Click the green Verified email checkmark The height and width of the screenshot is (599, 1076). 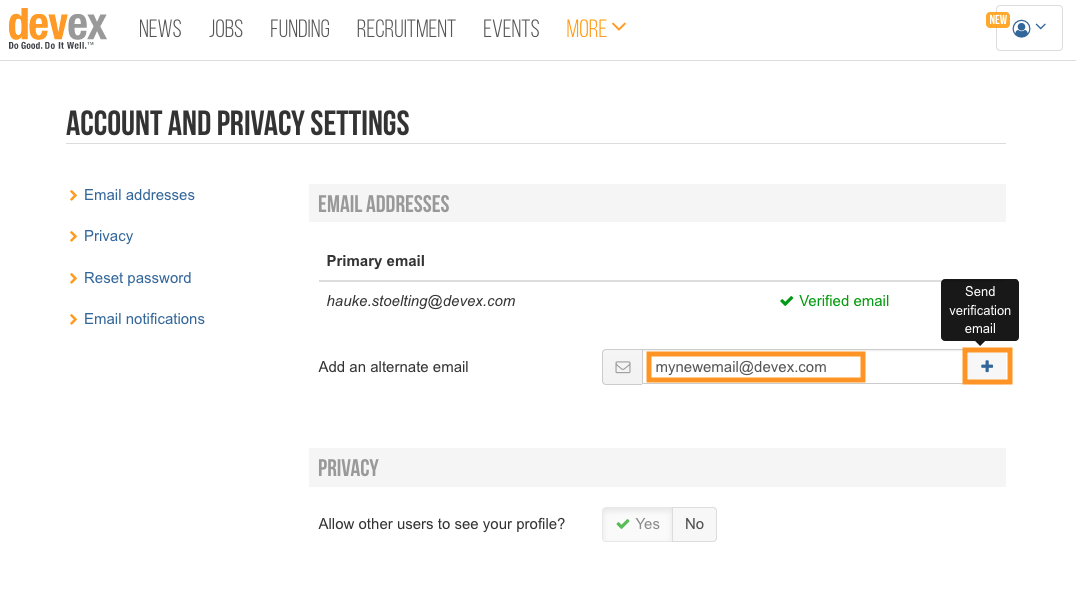786,301
